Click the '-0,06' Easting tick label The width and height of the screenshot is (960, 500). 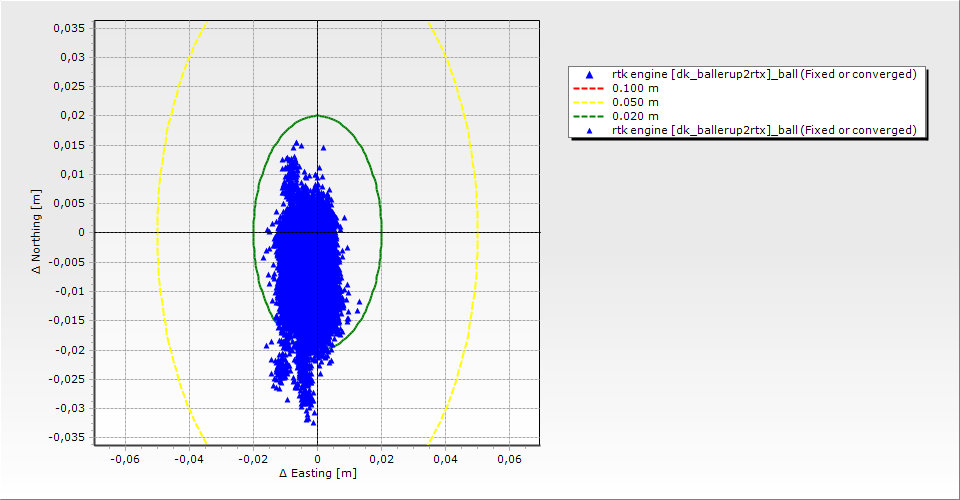124,459
